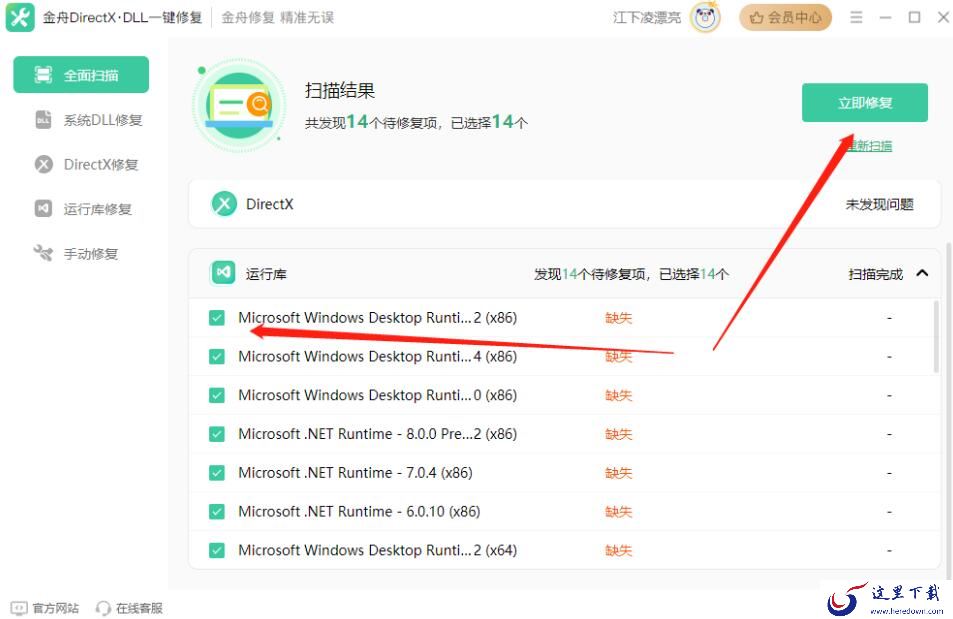The width and height of the screenshot is (953, 619).
Task: Select Microsoft .NET Runtime - 6.0.10 (x86) text
Action: coord(359,511)
